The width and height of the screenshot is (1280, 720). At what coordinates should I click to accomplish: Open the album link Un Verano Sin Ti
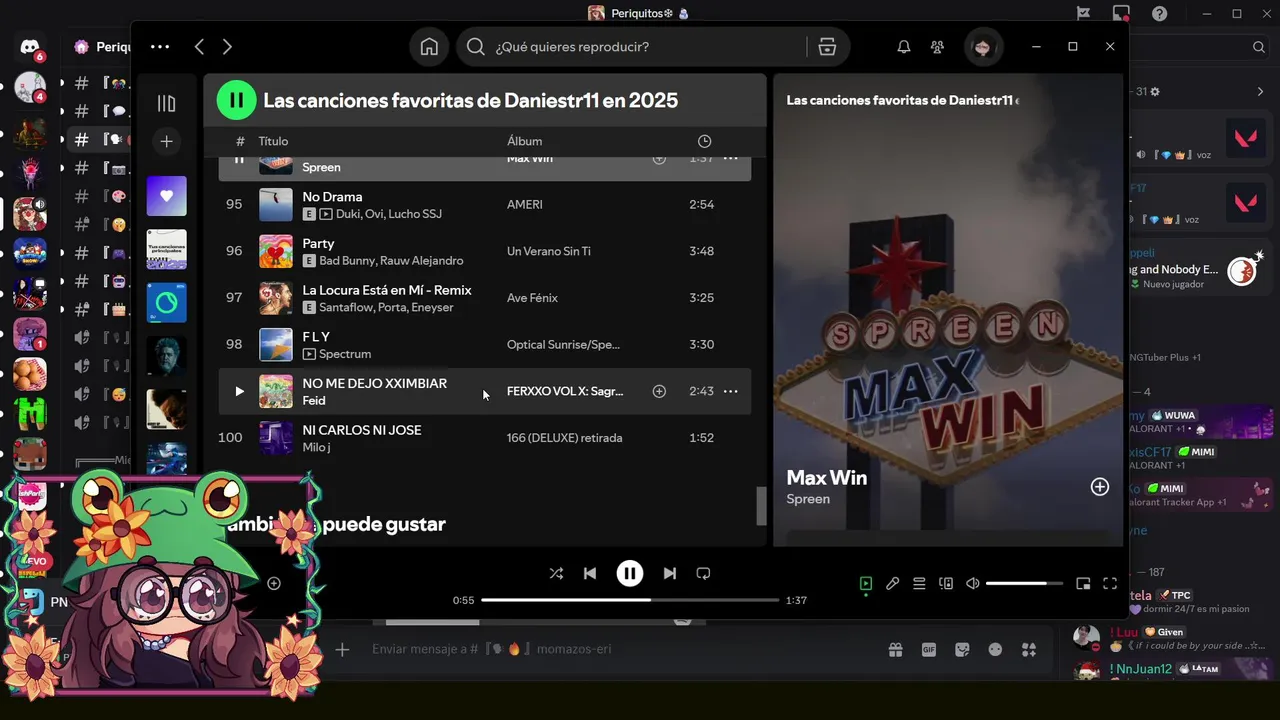pyautogui.click(x=548, y=251)
